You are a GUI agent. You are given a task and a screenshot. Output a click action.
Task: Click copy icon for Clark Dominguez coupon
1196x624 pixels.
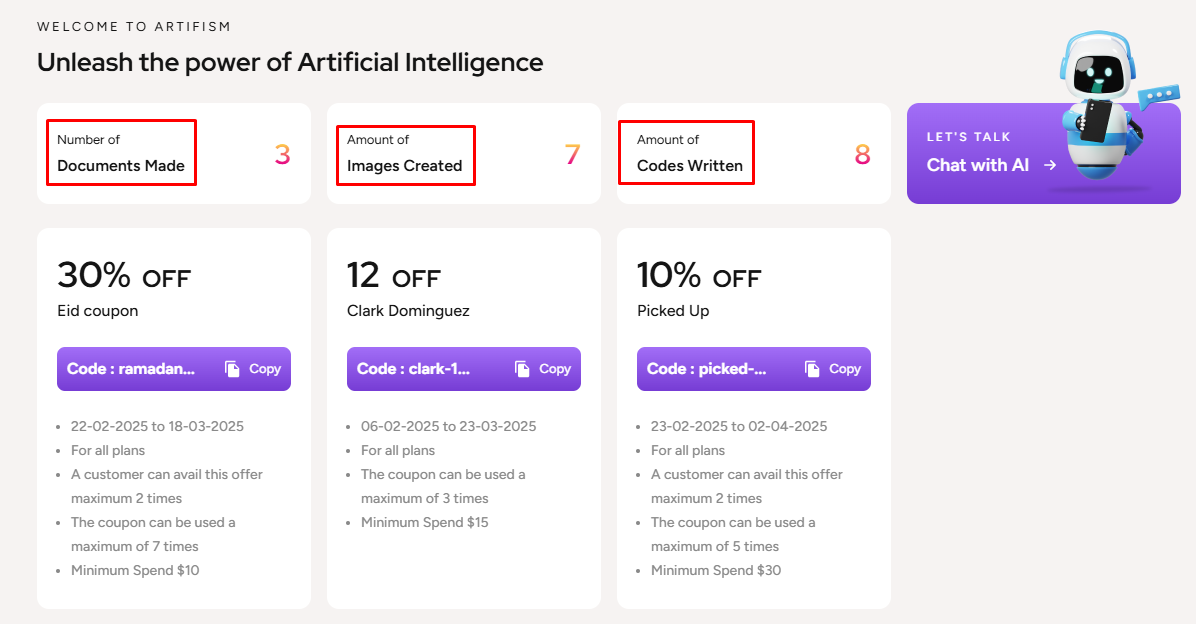523,369
